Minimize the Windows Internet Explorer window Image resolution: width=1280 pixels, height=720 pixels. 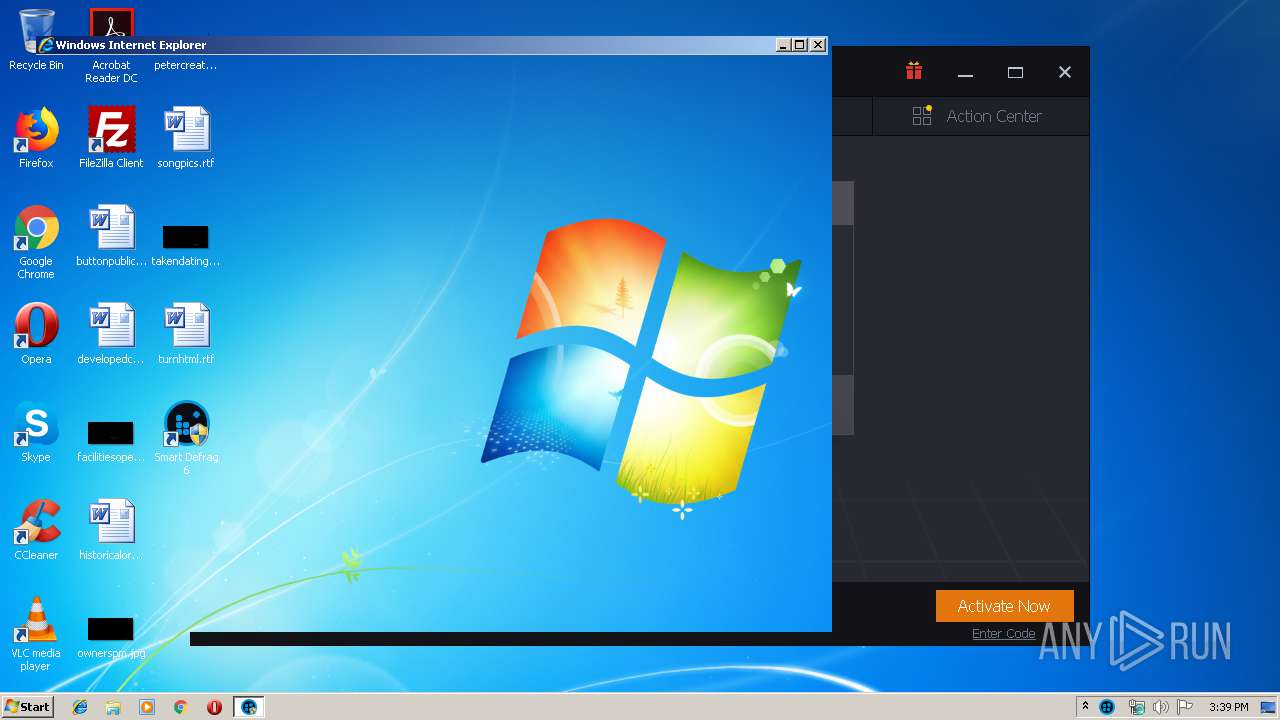(783, 45)
